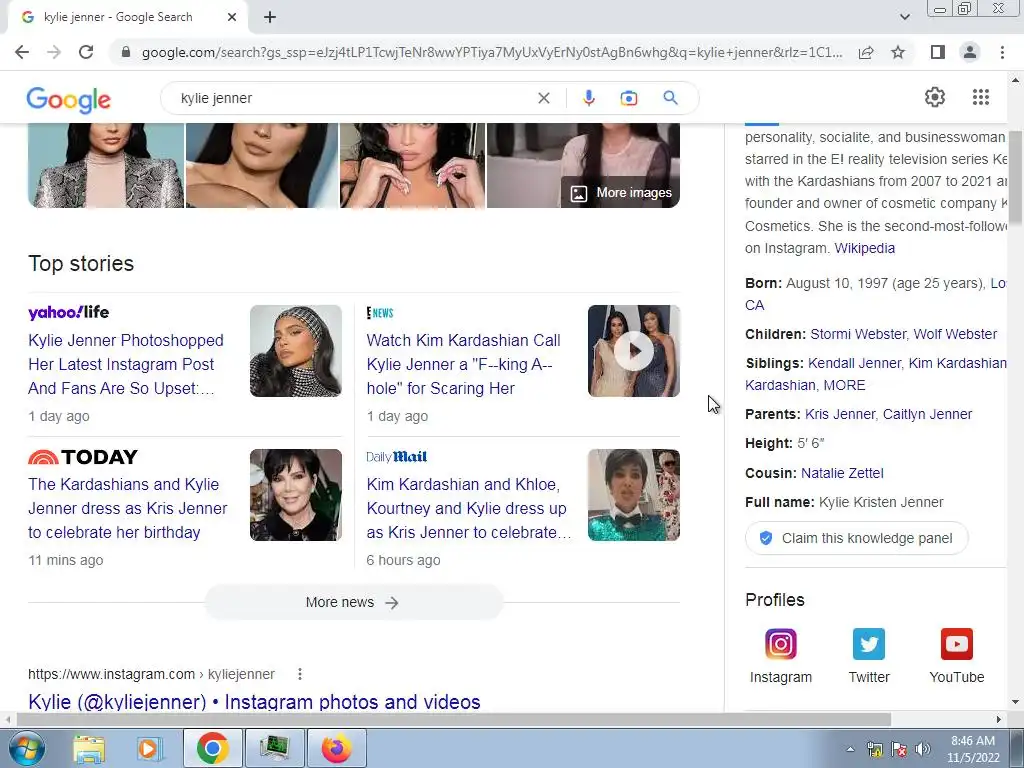Click Claim this knowledge panel

(856, 538)
